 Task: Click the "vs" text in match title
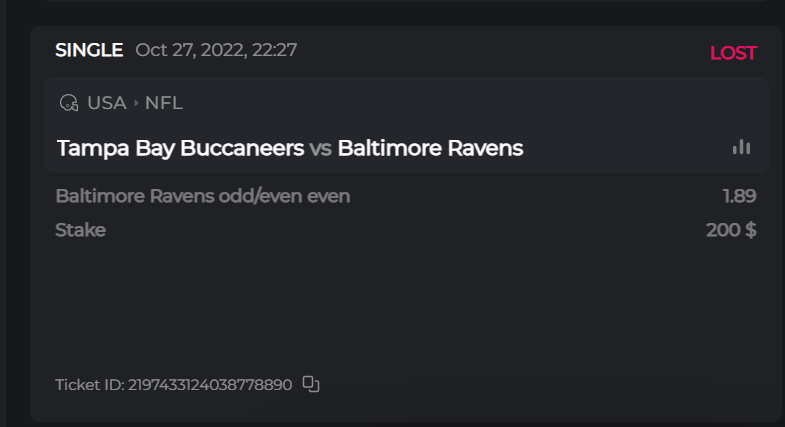tap(320, 149)
